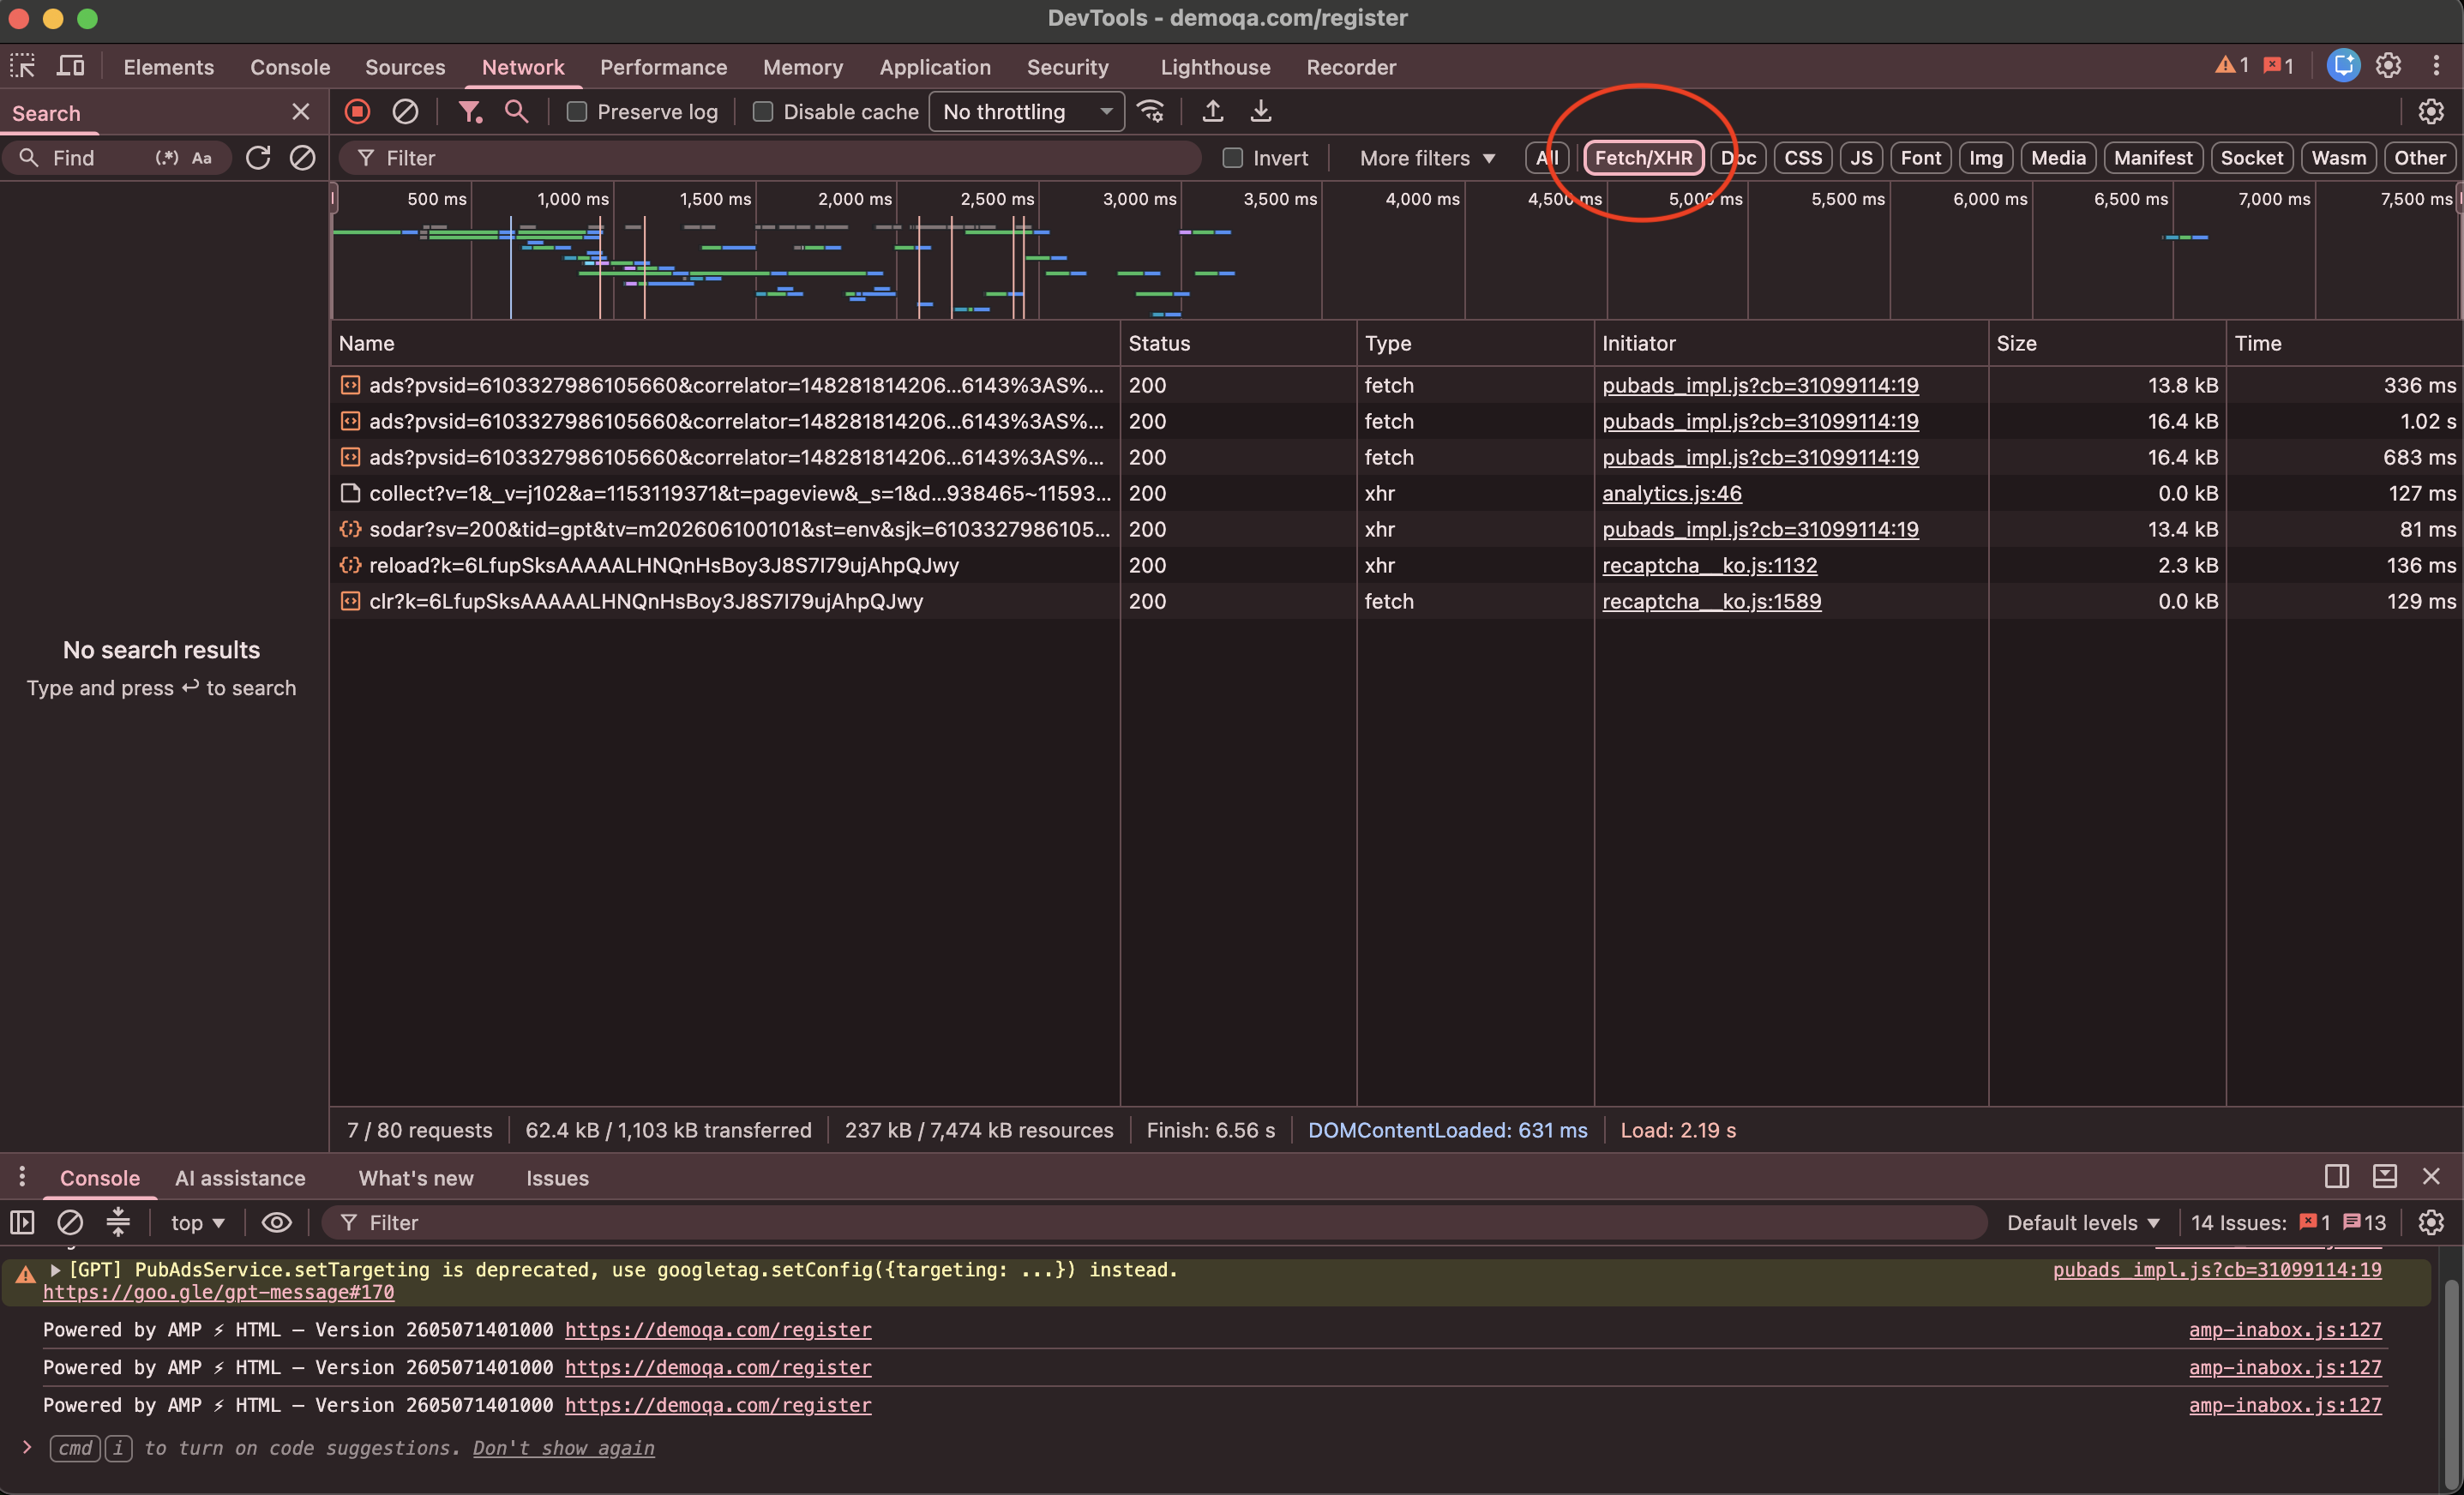Open network conditions wifi icon

point(1151,111)
